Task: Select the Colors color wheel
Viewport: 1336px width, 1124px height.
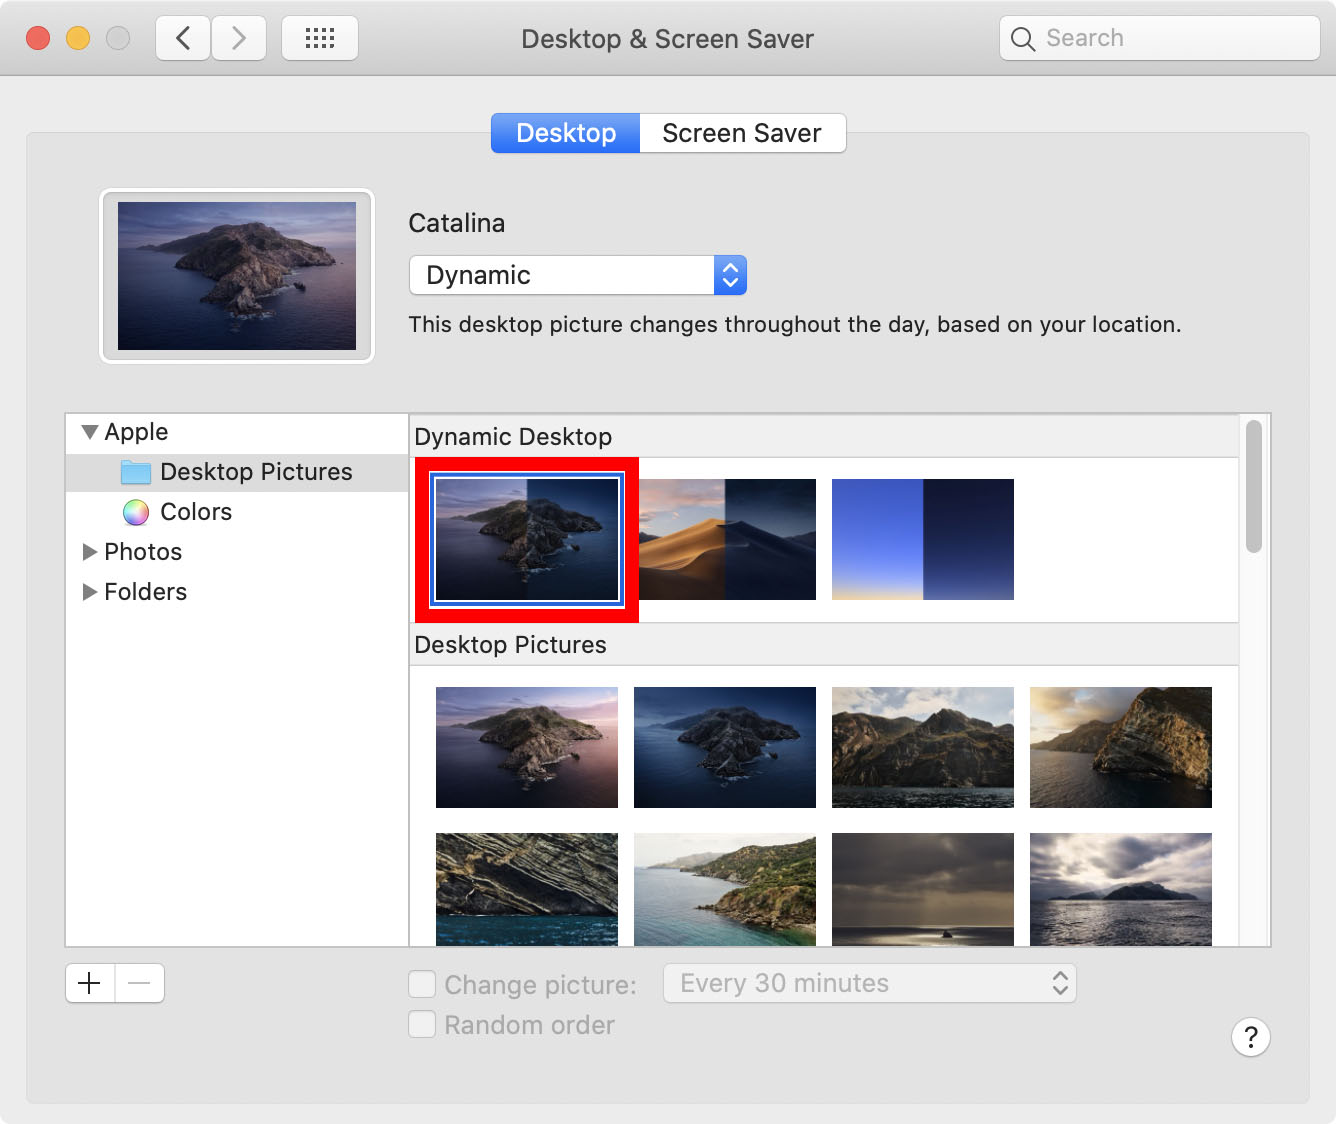Action: [135, 512]
